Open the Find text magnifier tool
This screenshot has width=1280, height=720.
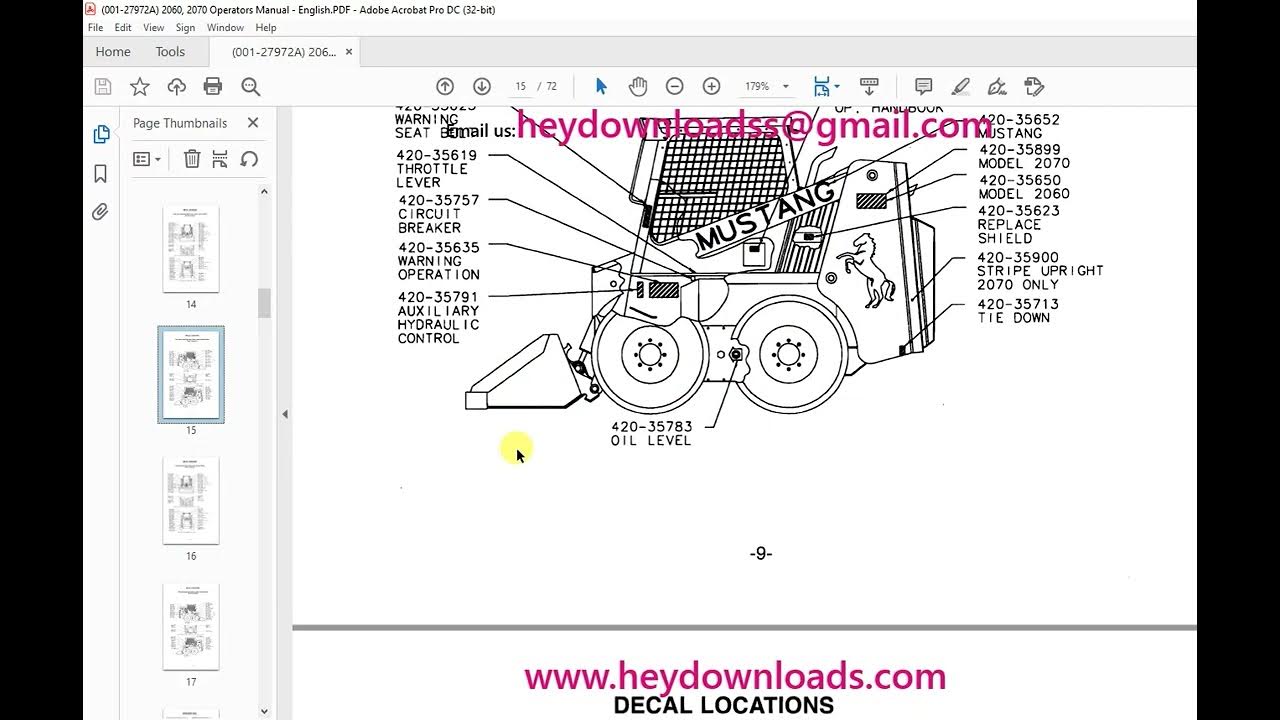pos(251,87)
